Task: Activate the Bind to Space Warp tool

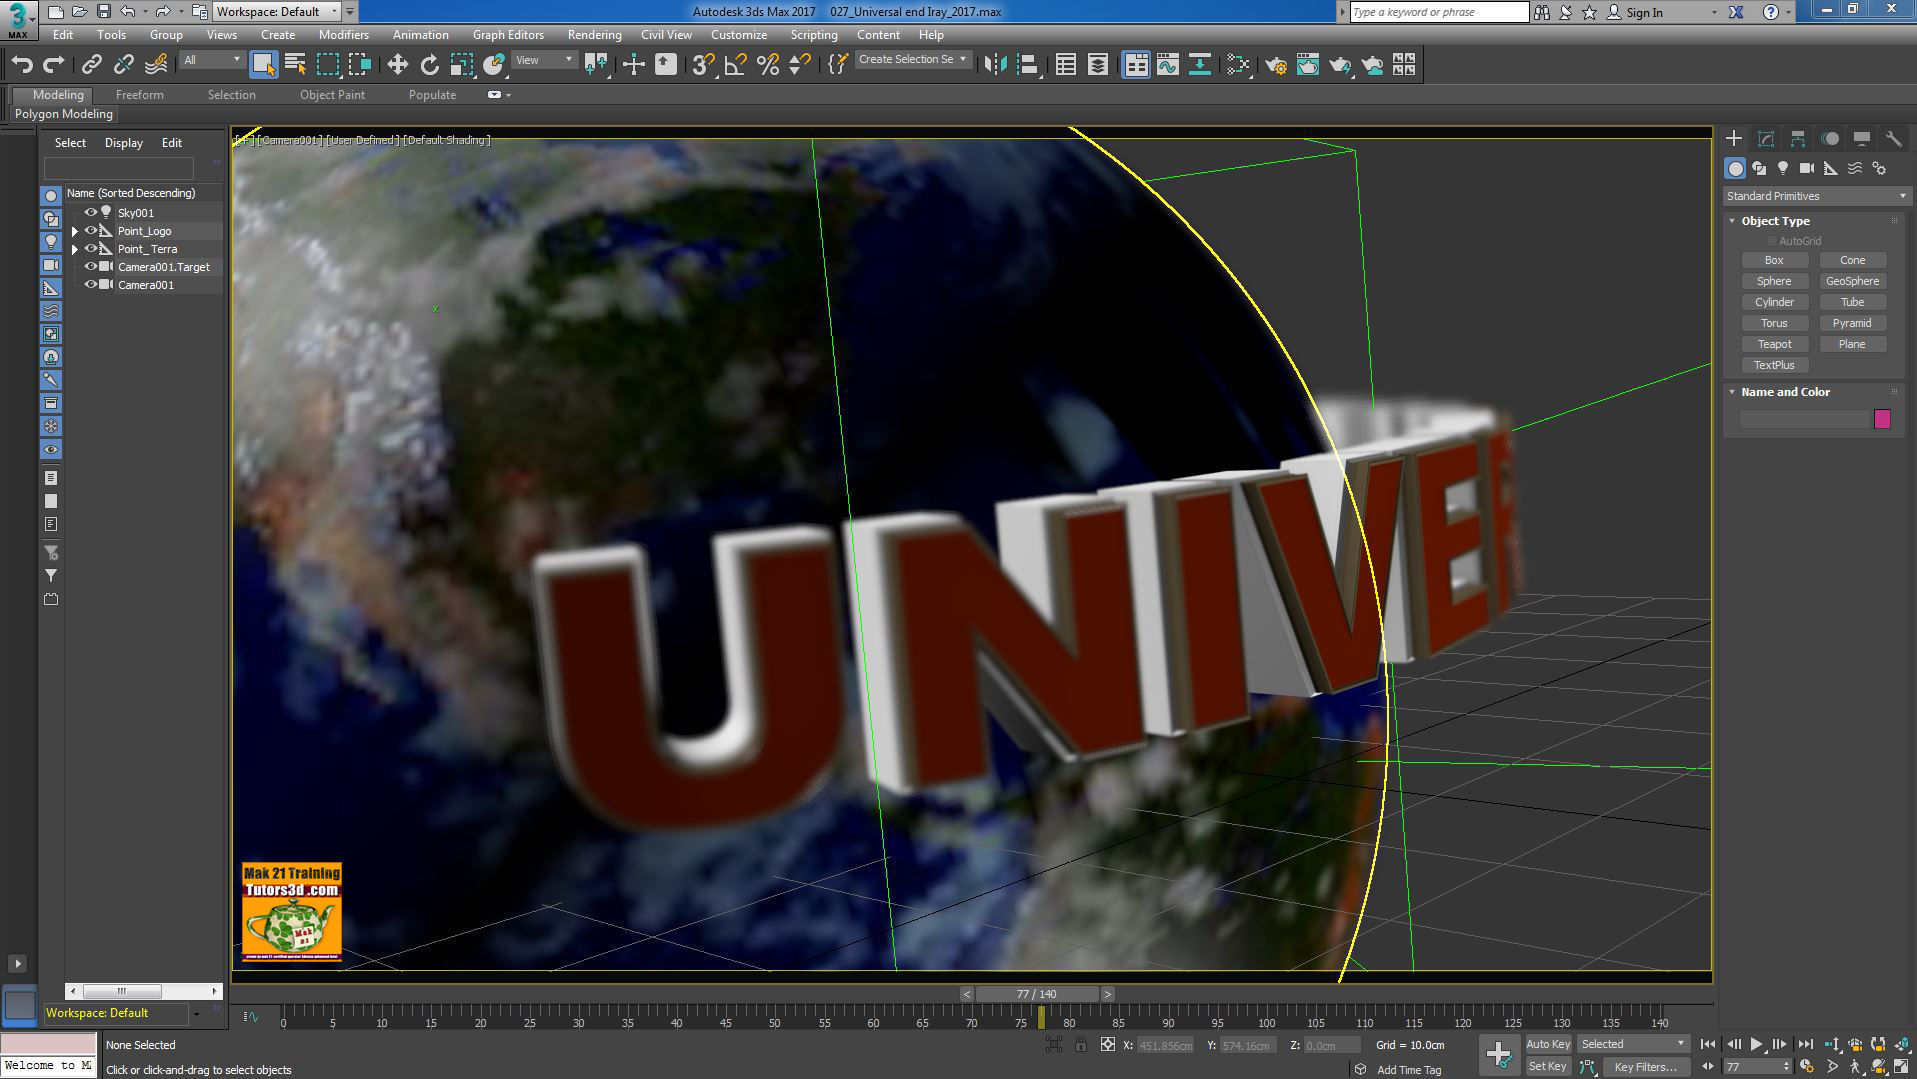Action: (x=156, y=65)
